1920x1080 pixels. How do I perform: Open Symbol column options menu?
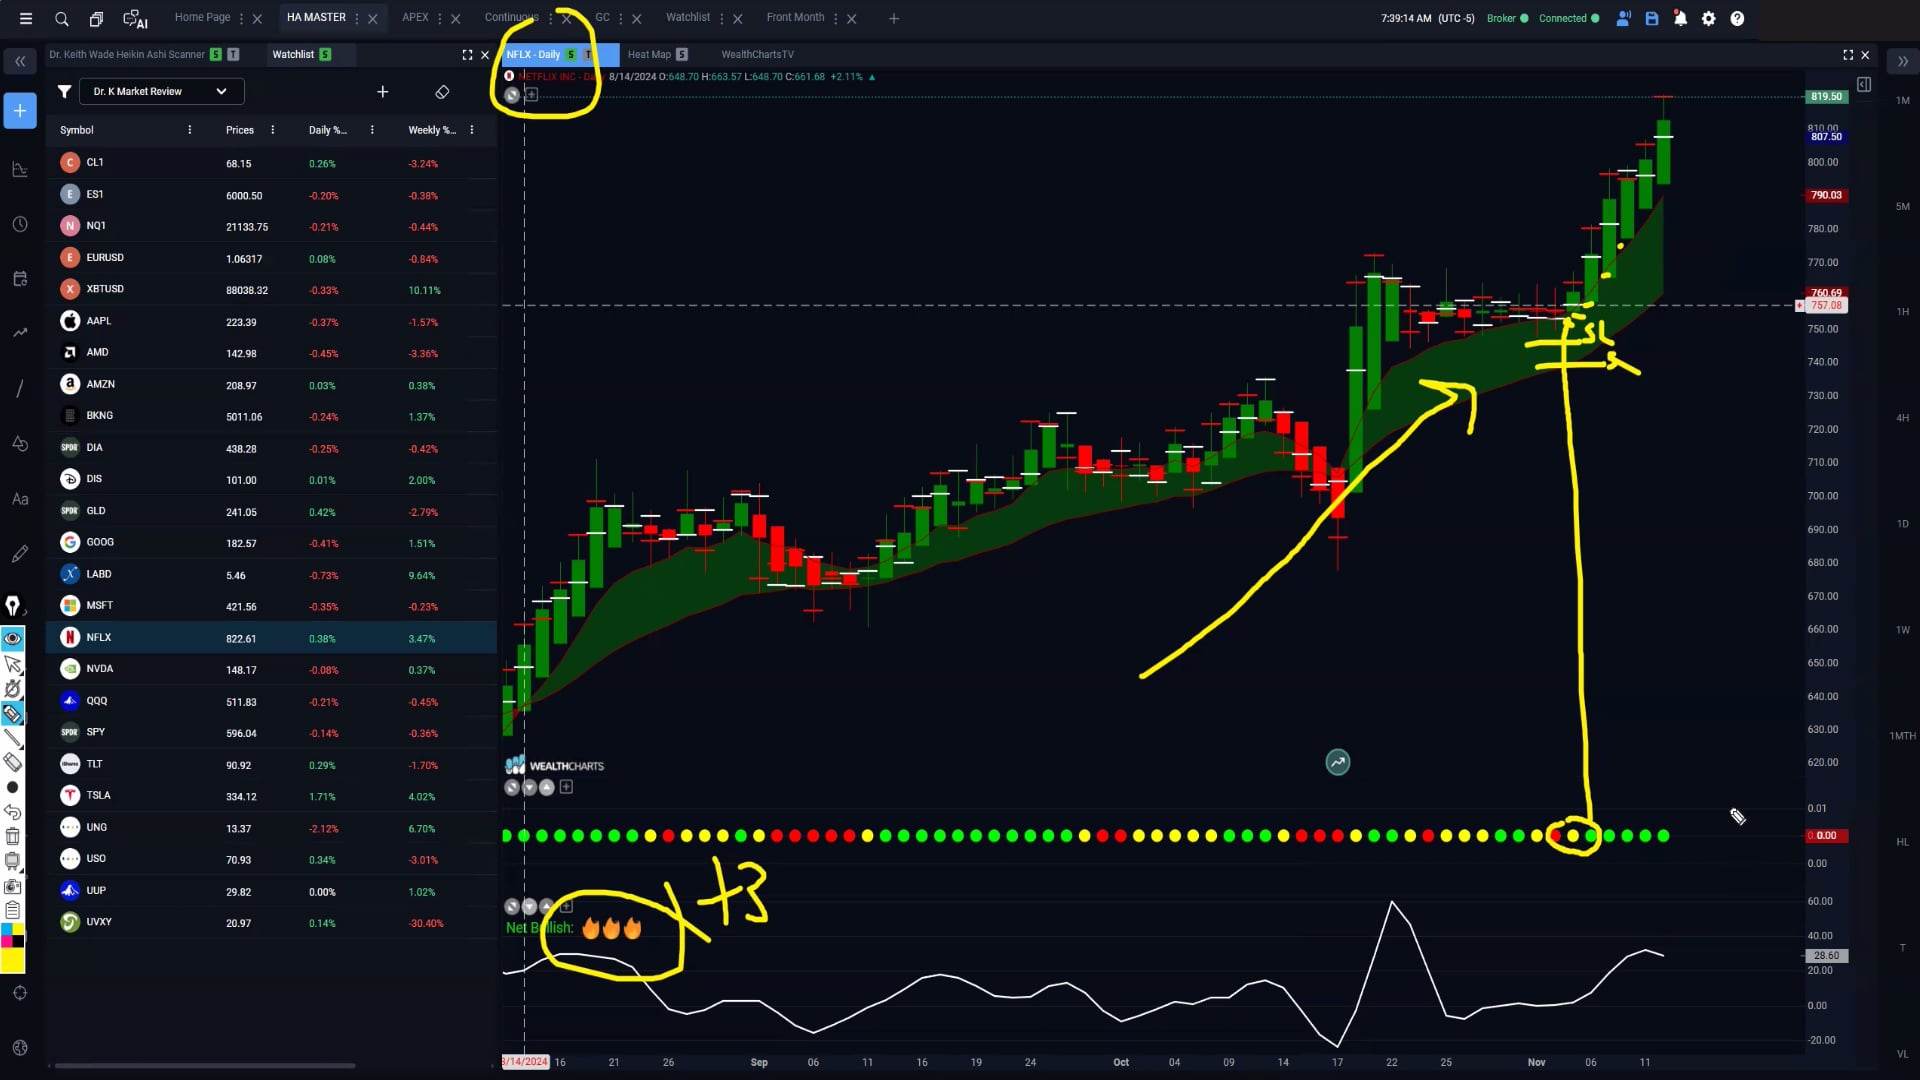(x=190, y=130)
